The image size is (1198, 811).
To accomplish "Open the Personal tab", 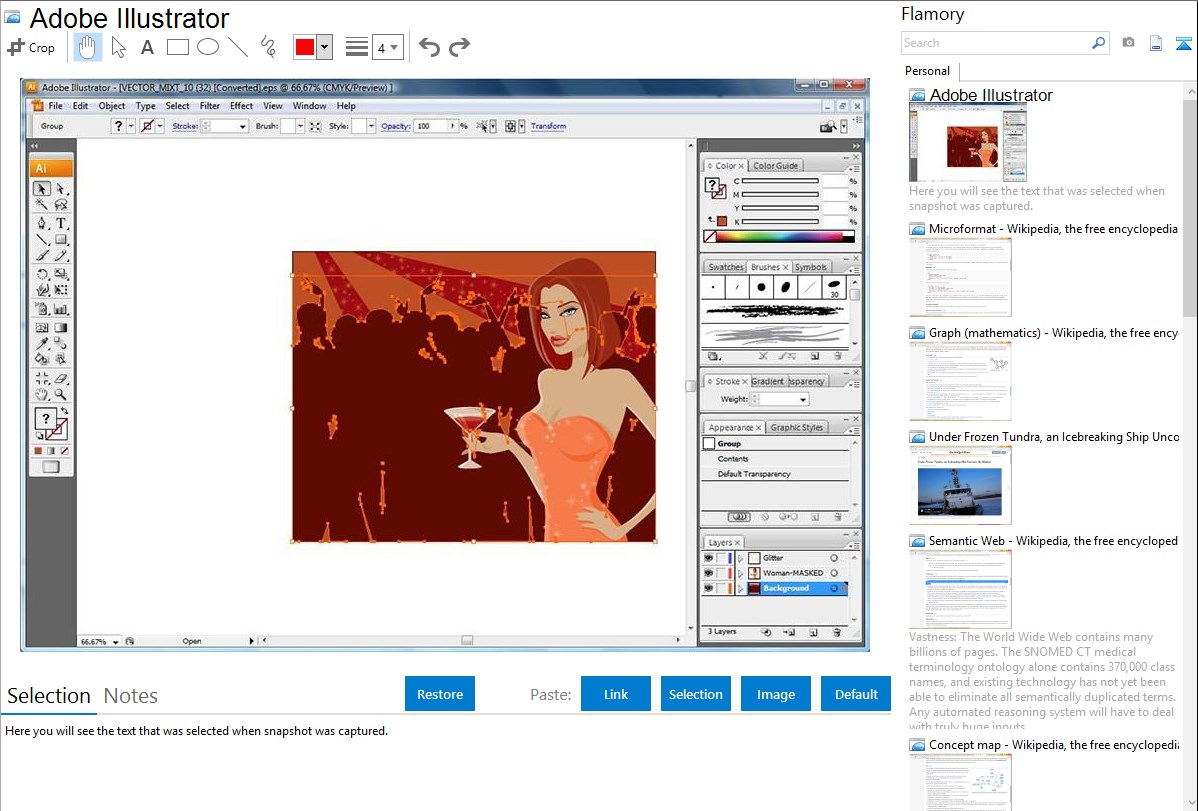I will click(x=927, y=71).
